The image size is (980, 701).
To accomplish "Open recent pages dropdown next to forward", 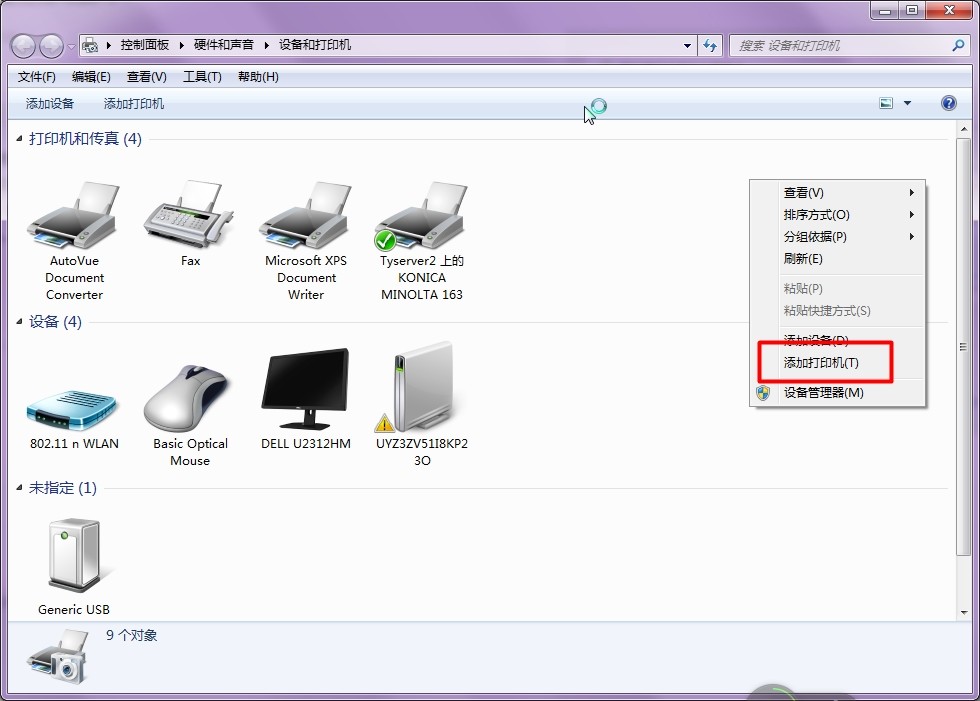I will click(x=71, y=46).
